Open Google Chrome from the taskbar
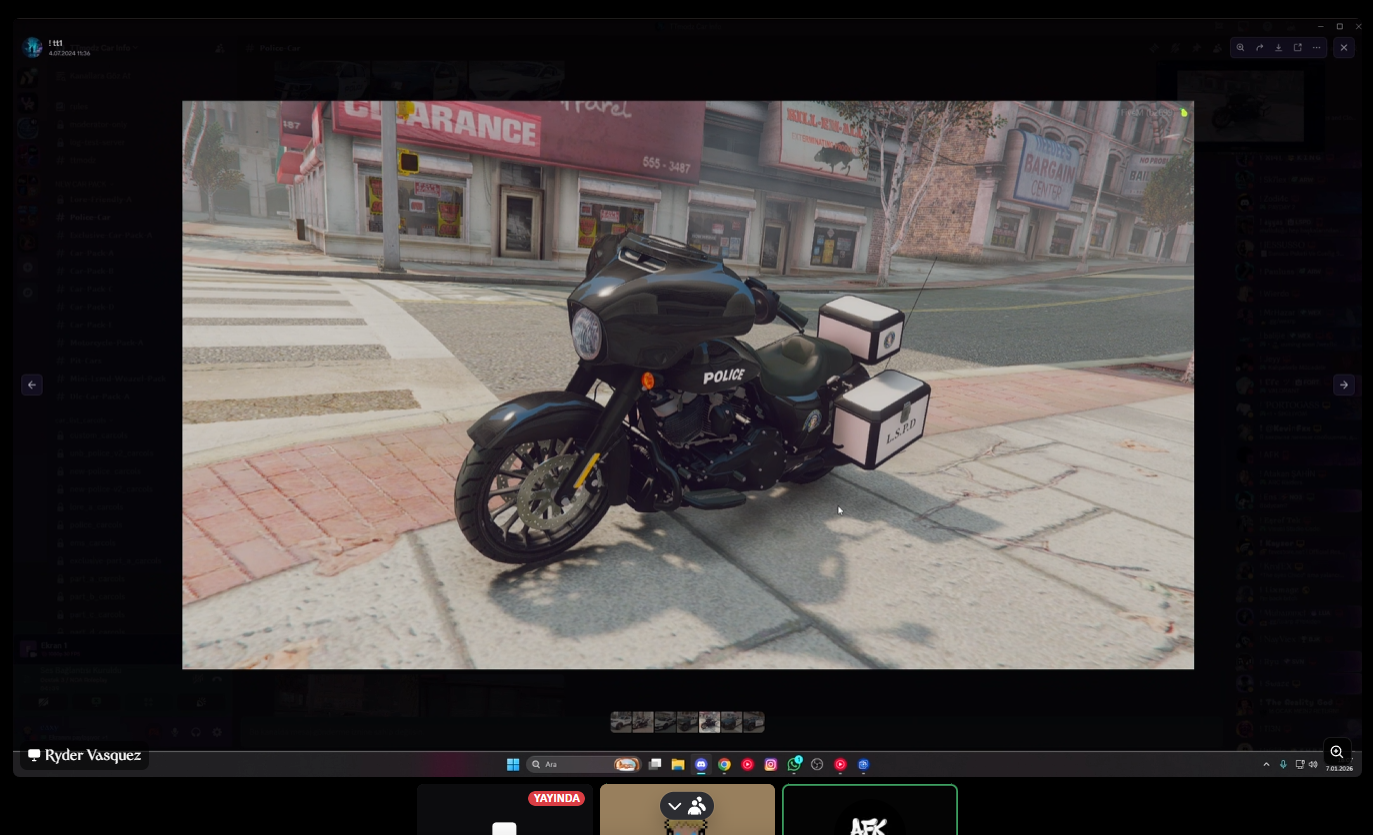Image resolution: width=1373 pixels, height=835 pixels. coord(724,764)
